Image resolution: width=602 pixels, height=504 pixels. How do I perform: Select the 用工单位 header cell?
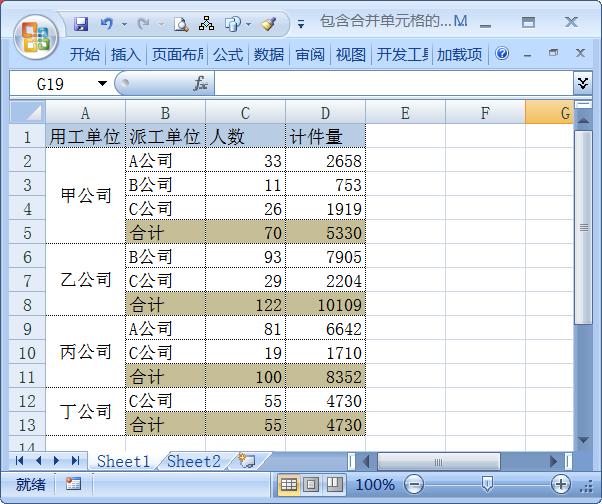click(x=85, y=136)
